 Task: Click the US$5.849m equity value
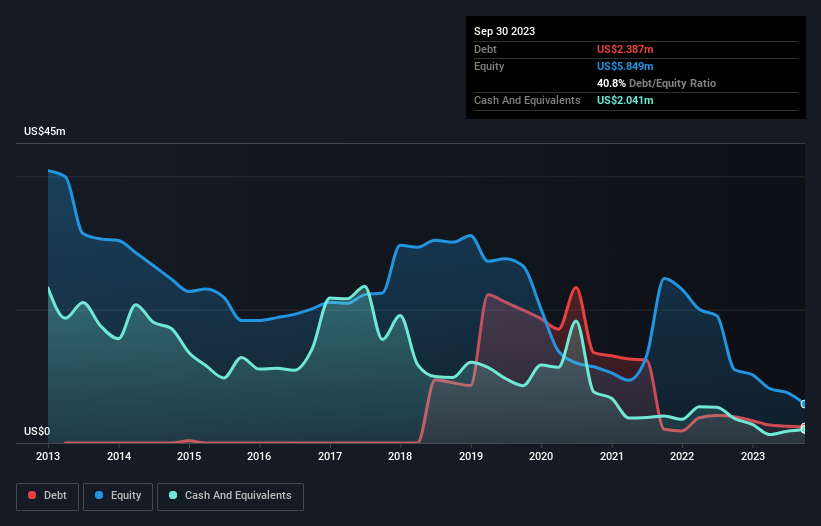tap(625, 66)
